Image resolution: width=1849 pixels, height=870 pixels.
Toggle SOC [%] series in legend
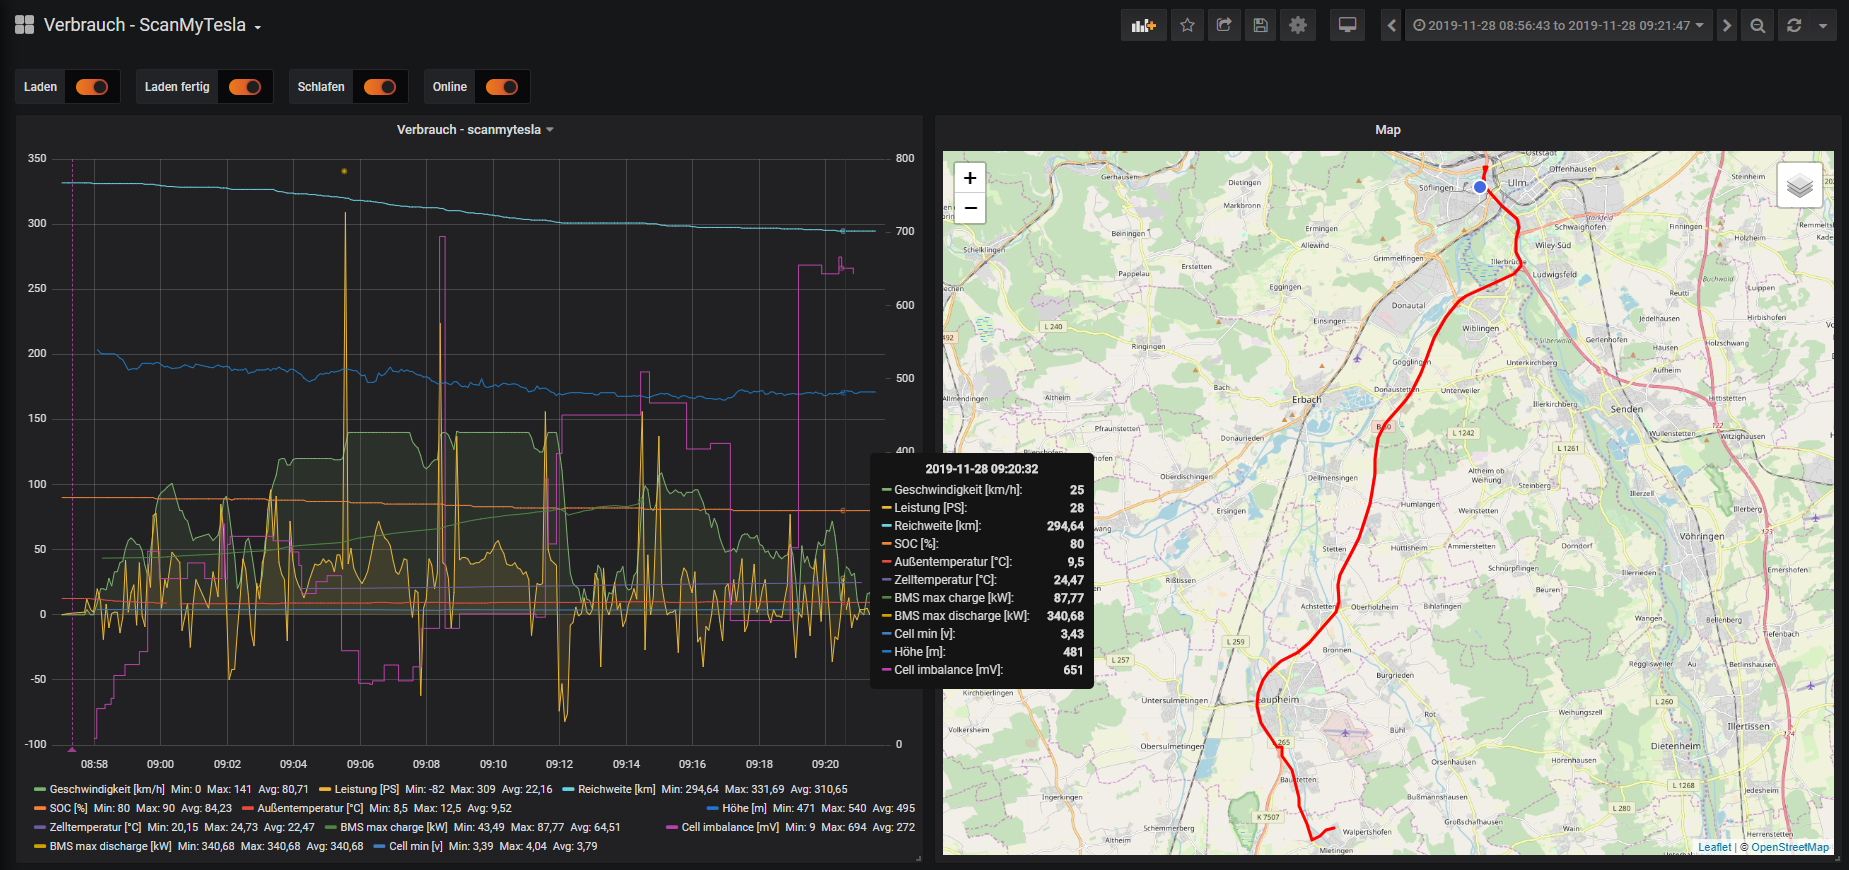(x=68, y=808)
